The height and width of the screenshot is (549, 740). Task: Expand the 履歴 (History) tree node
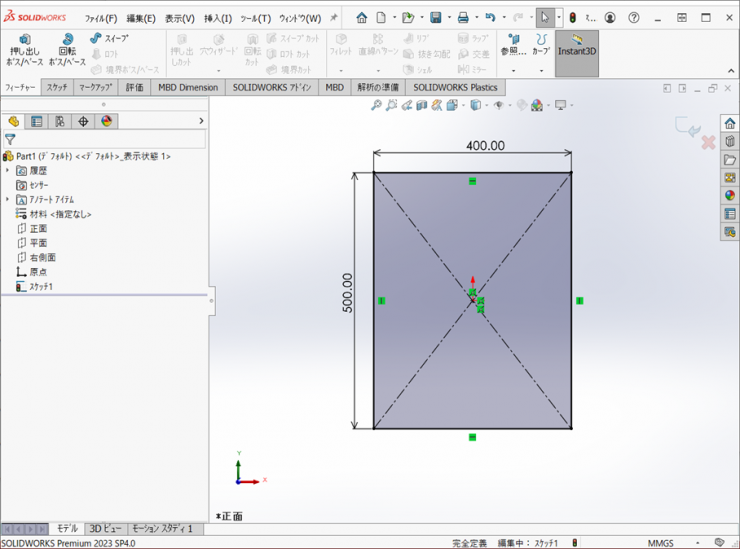tap(7, 171)
